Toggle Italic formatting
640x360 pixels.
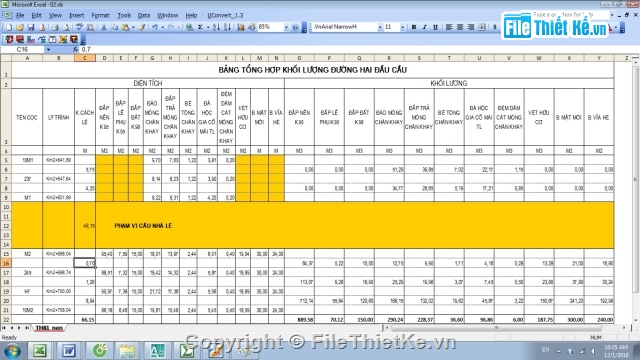click(x=424, y=27)
